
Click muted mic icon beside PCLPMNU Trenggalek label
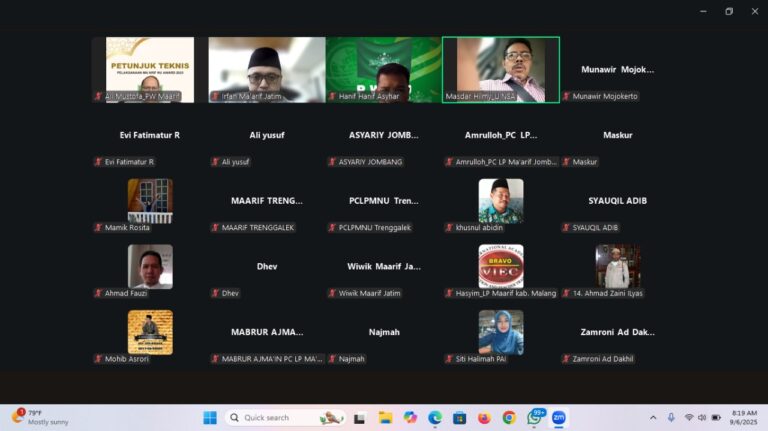tap(332, 228)
